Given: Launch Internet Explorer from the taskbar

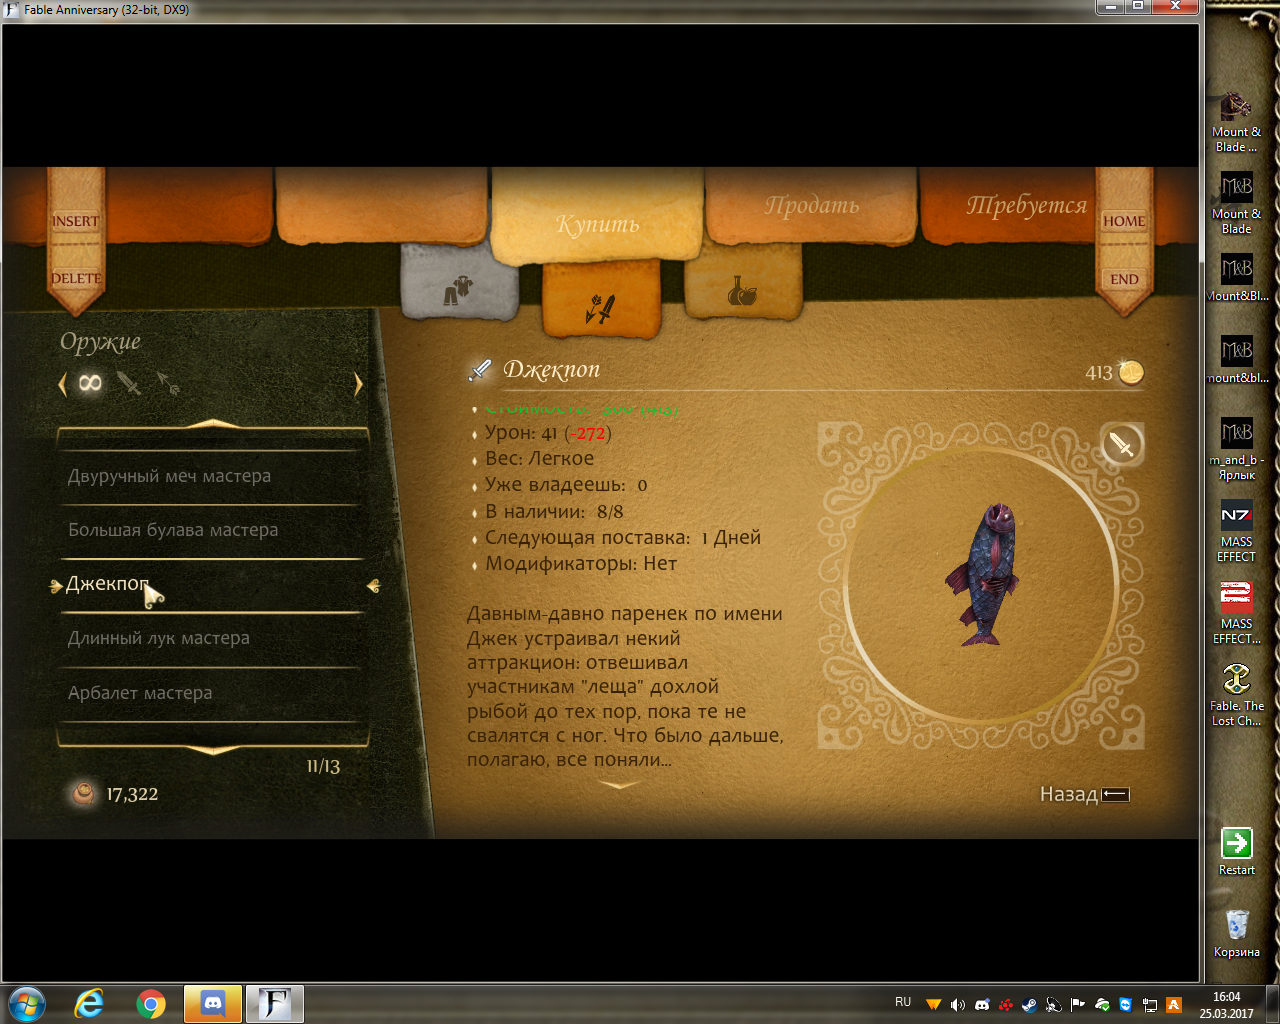Looking at the screenshot, I should tap(89, 1004).
